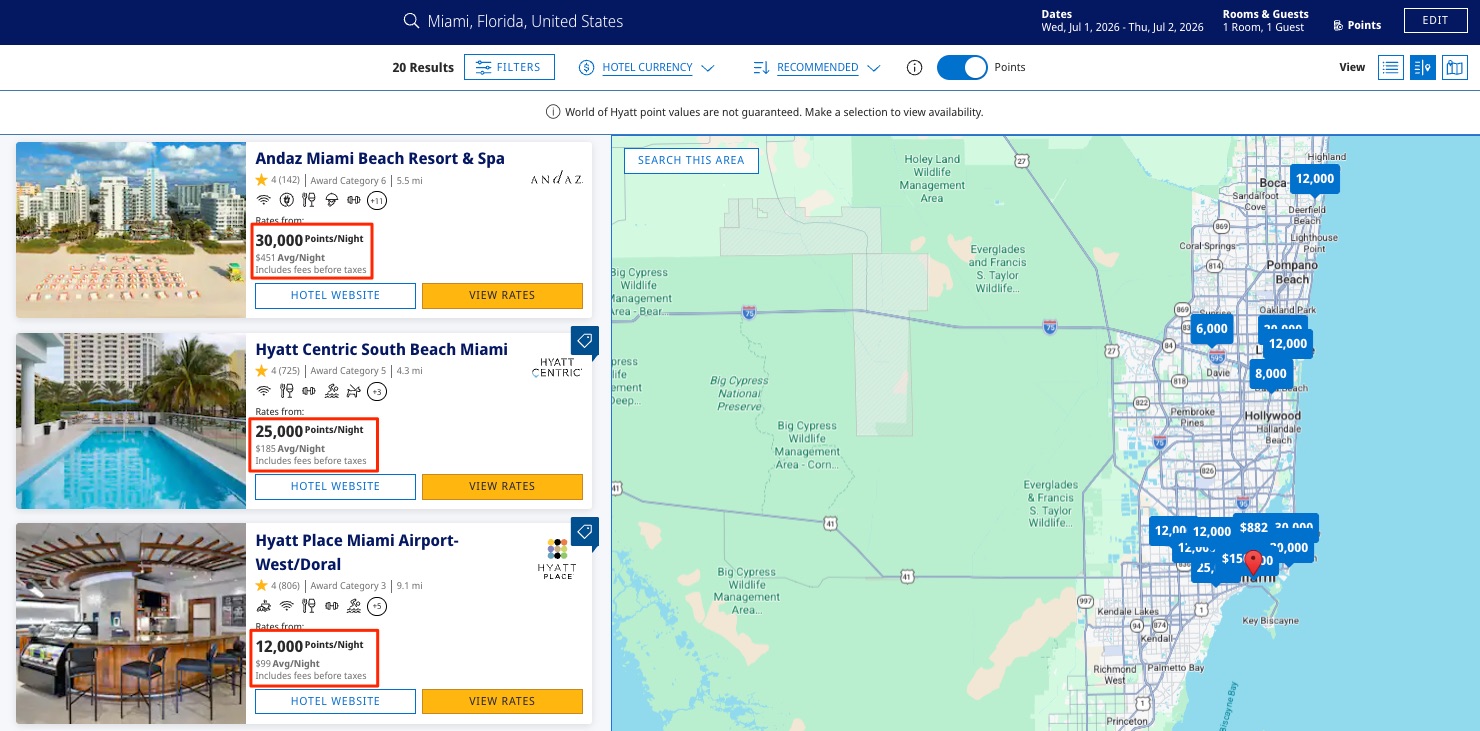This screenshot has height=731, width=1480.
Task: Click the search magnifier icon beside Miami
Action: click(410, 21)
